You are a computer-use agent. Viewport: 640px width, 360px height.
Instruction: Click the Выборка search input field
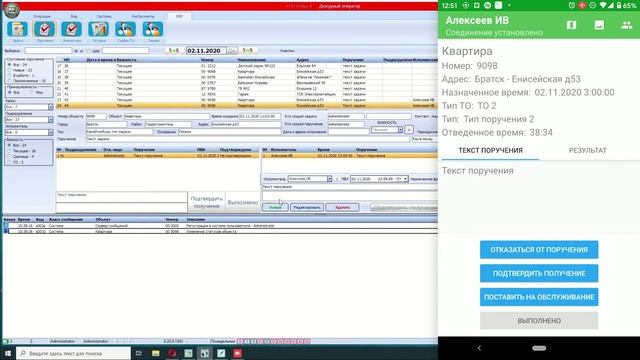pos(48,51)
